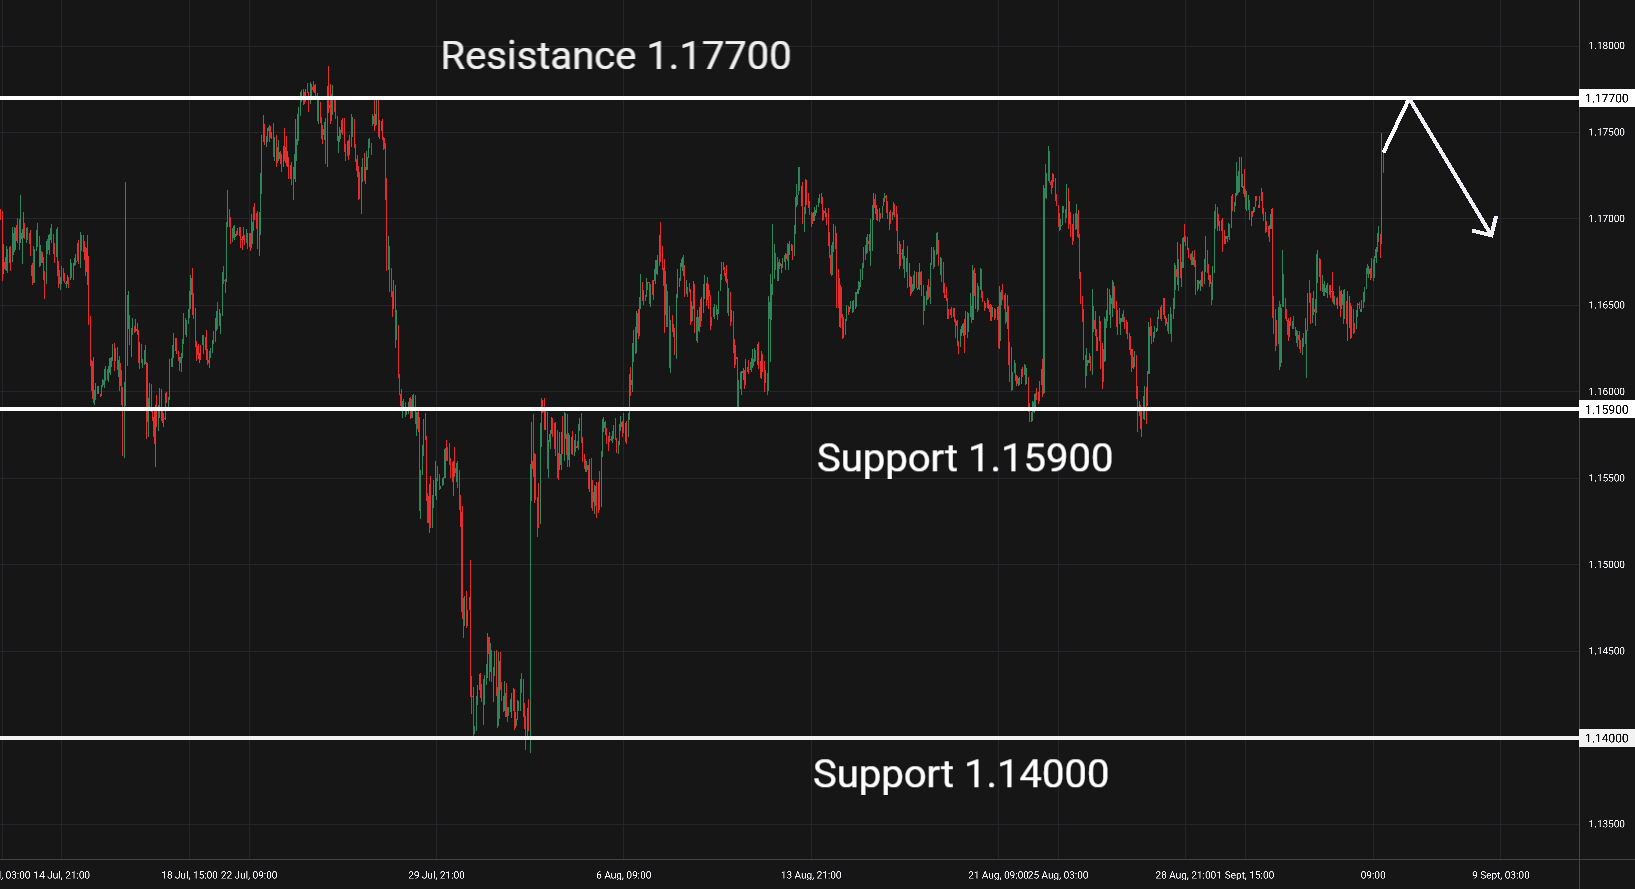The height and width of the screenshot is (889, 1635).
Task: Click the 29 Jul, 21:00 time label
Action: tap(436, 875)
